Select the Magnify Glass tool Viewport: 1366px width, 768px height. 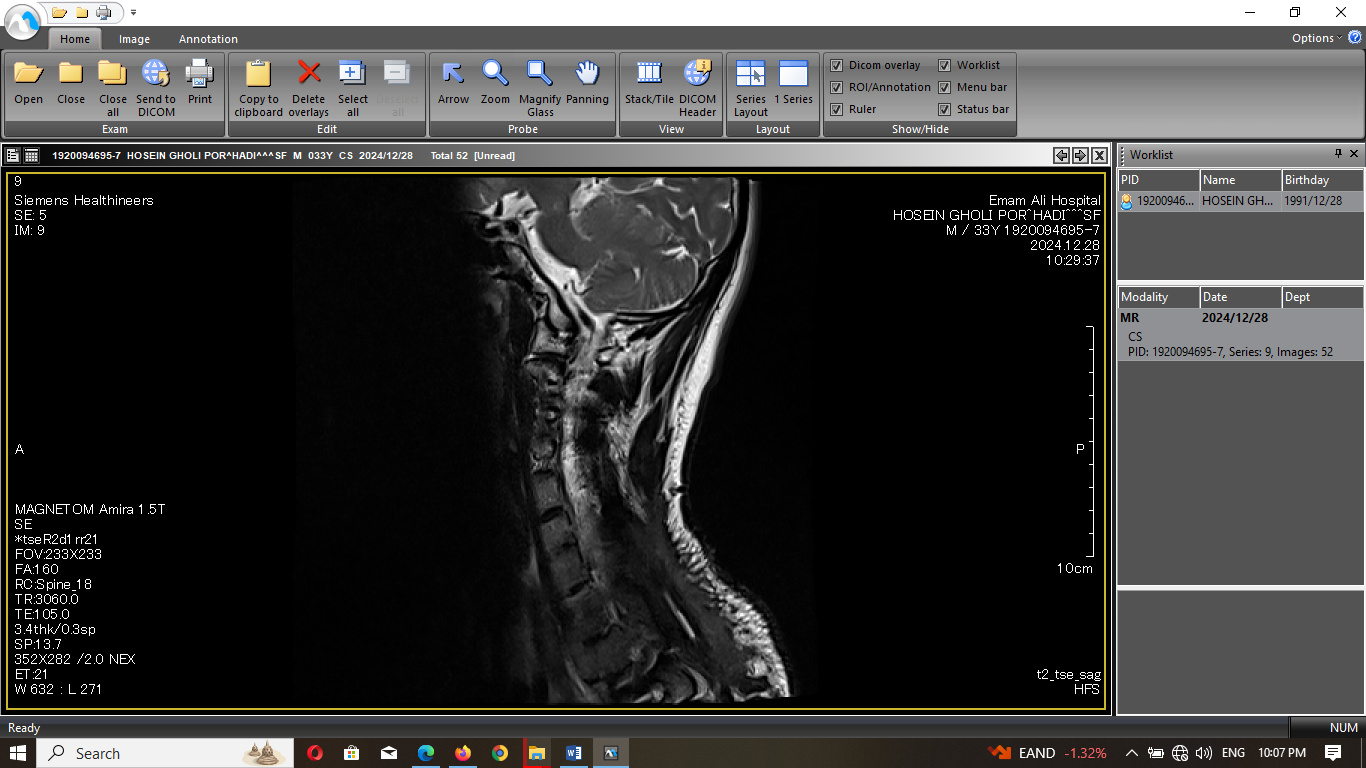tap(540, 88)
